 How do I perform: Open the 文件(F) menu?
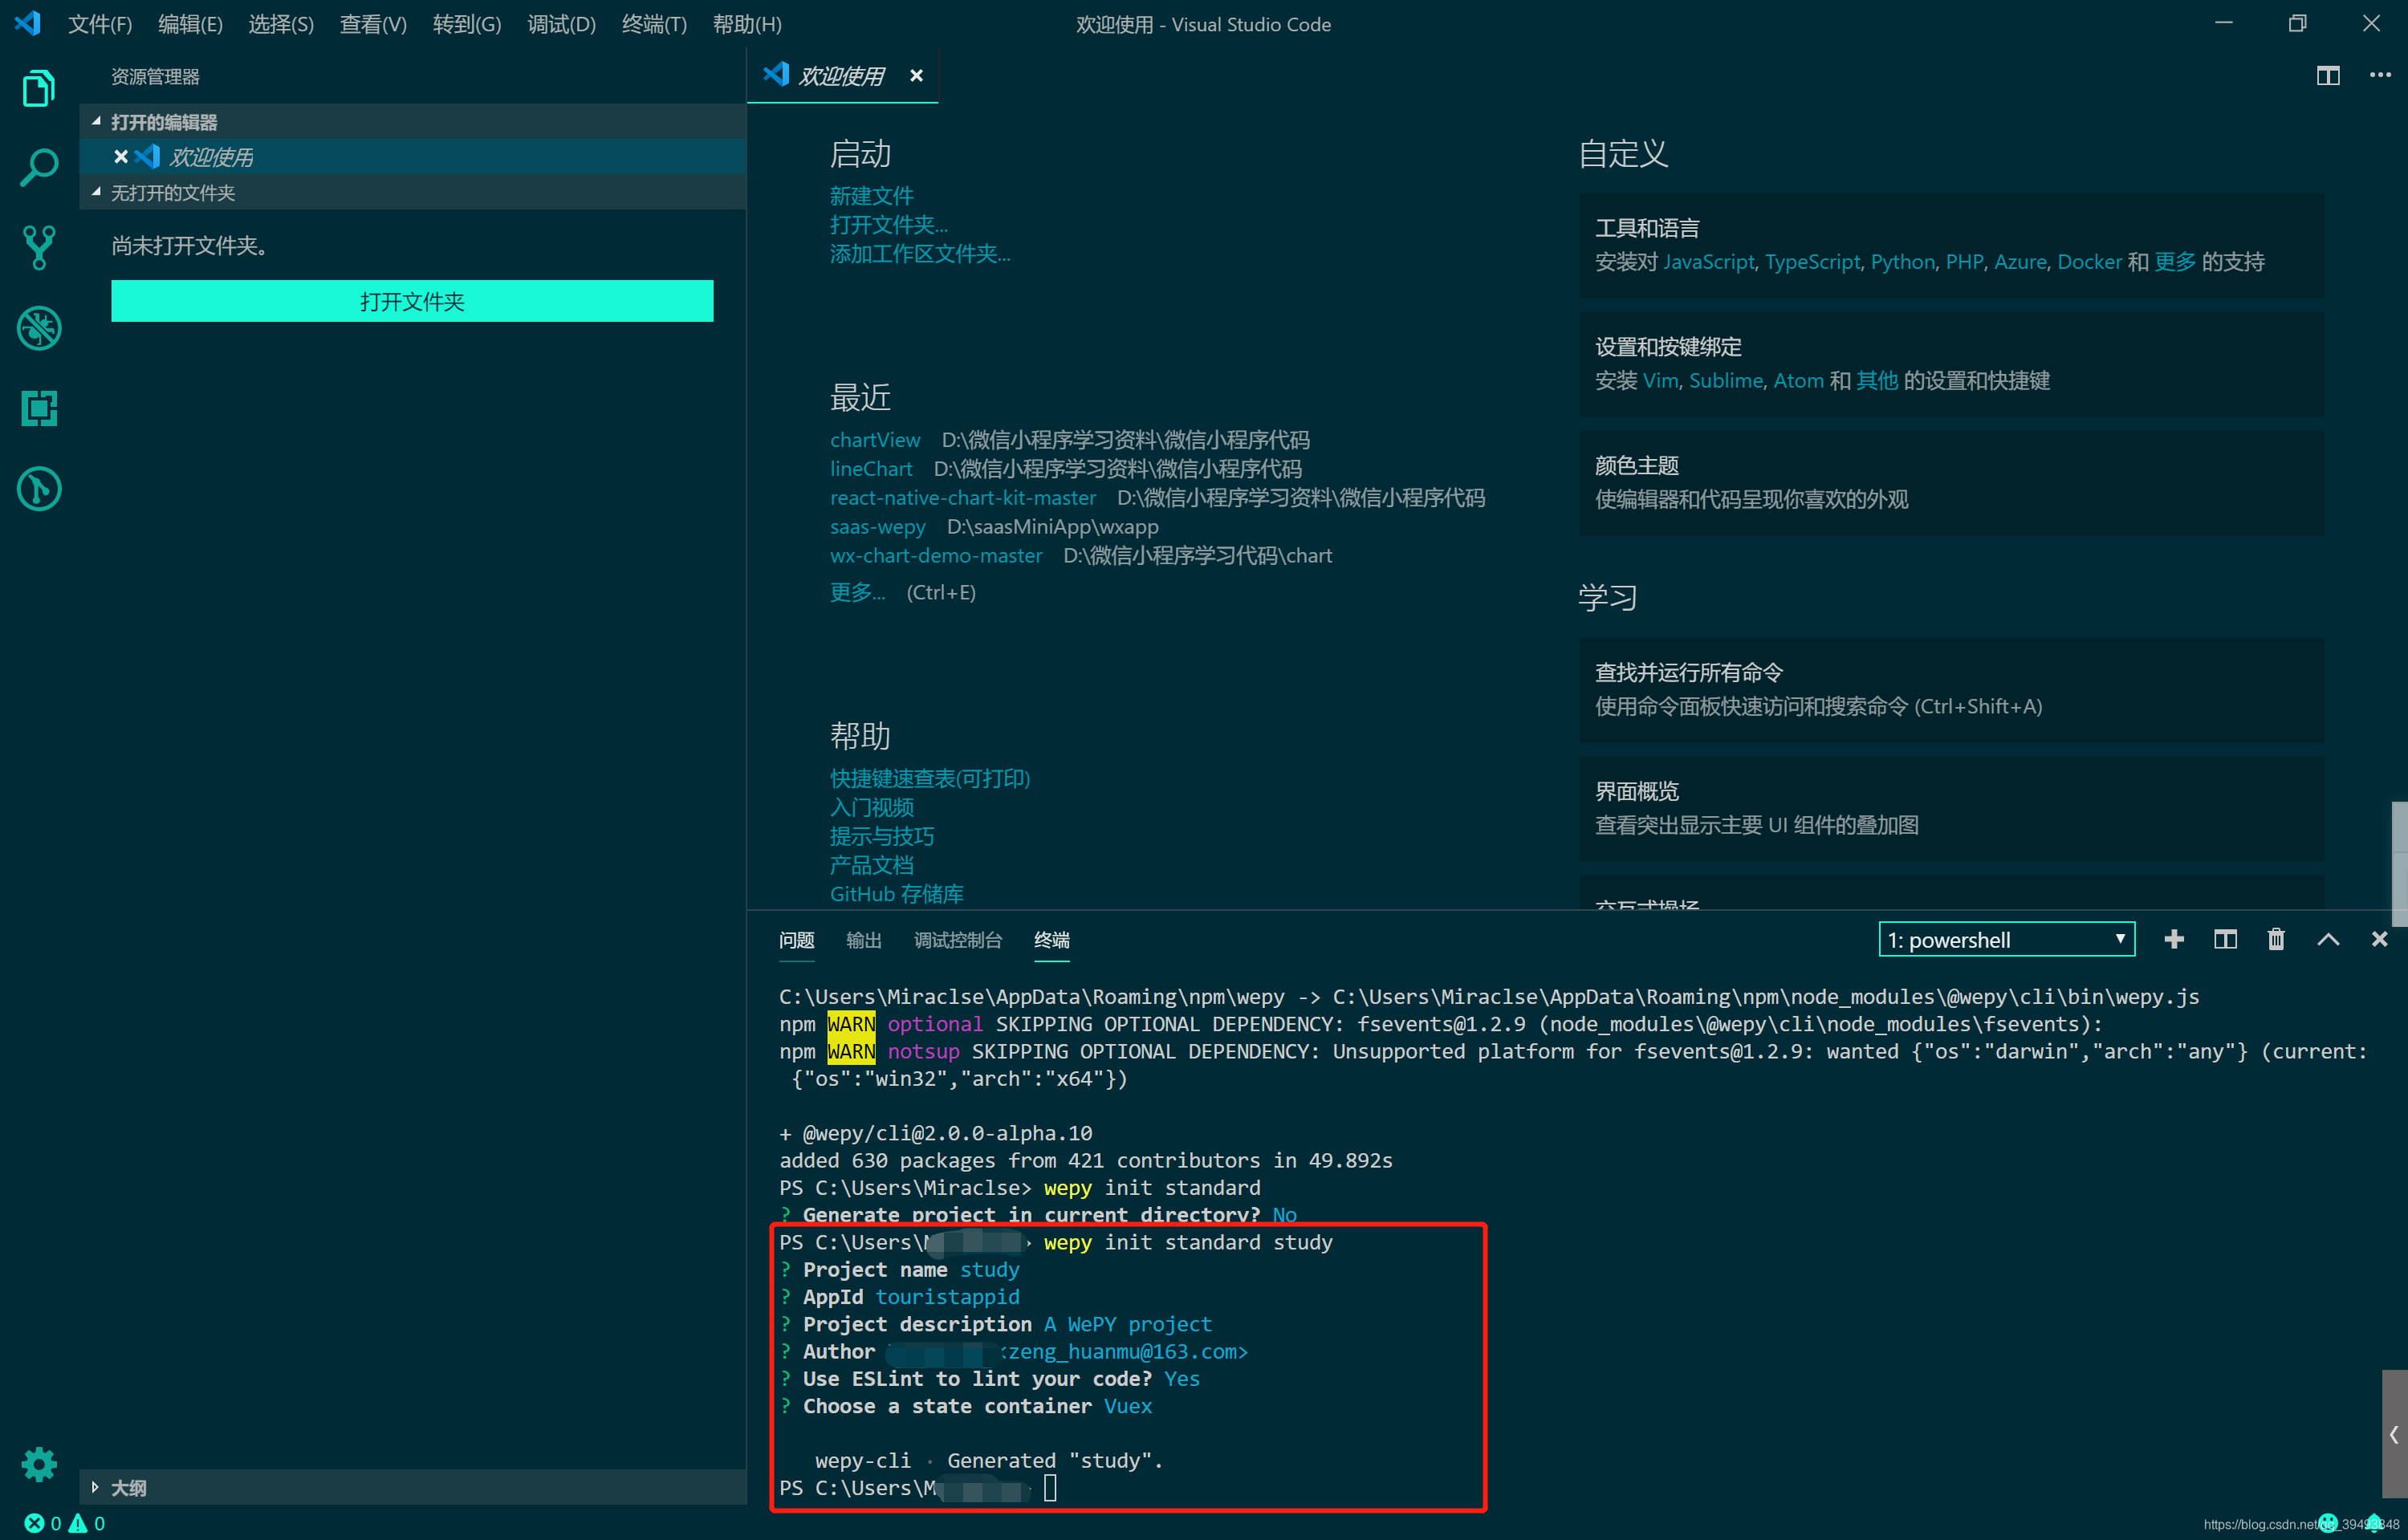(x=99, y=24)
